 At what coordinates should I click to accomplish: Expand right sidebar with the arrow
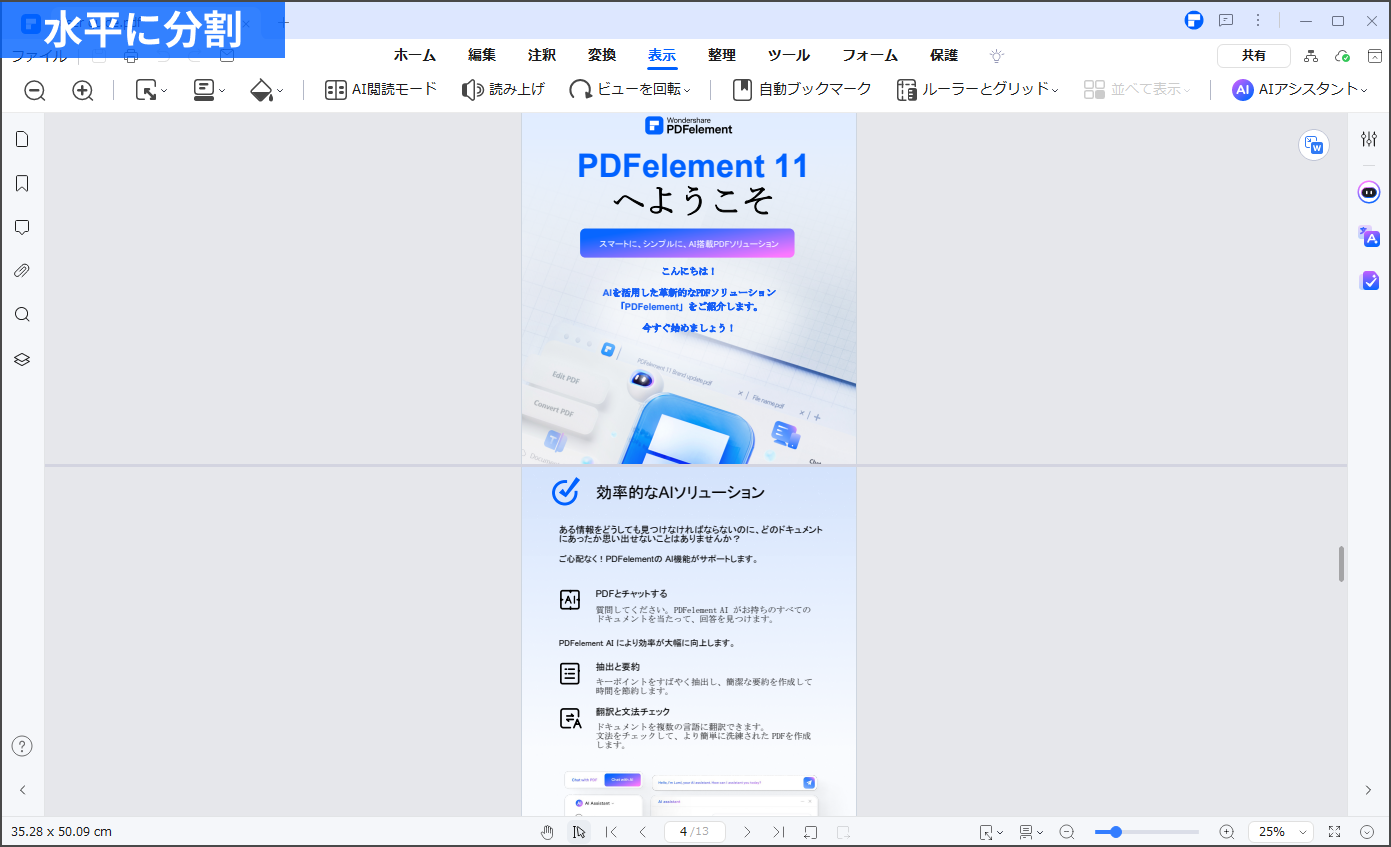(x=1369, y=790)
